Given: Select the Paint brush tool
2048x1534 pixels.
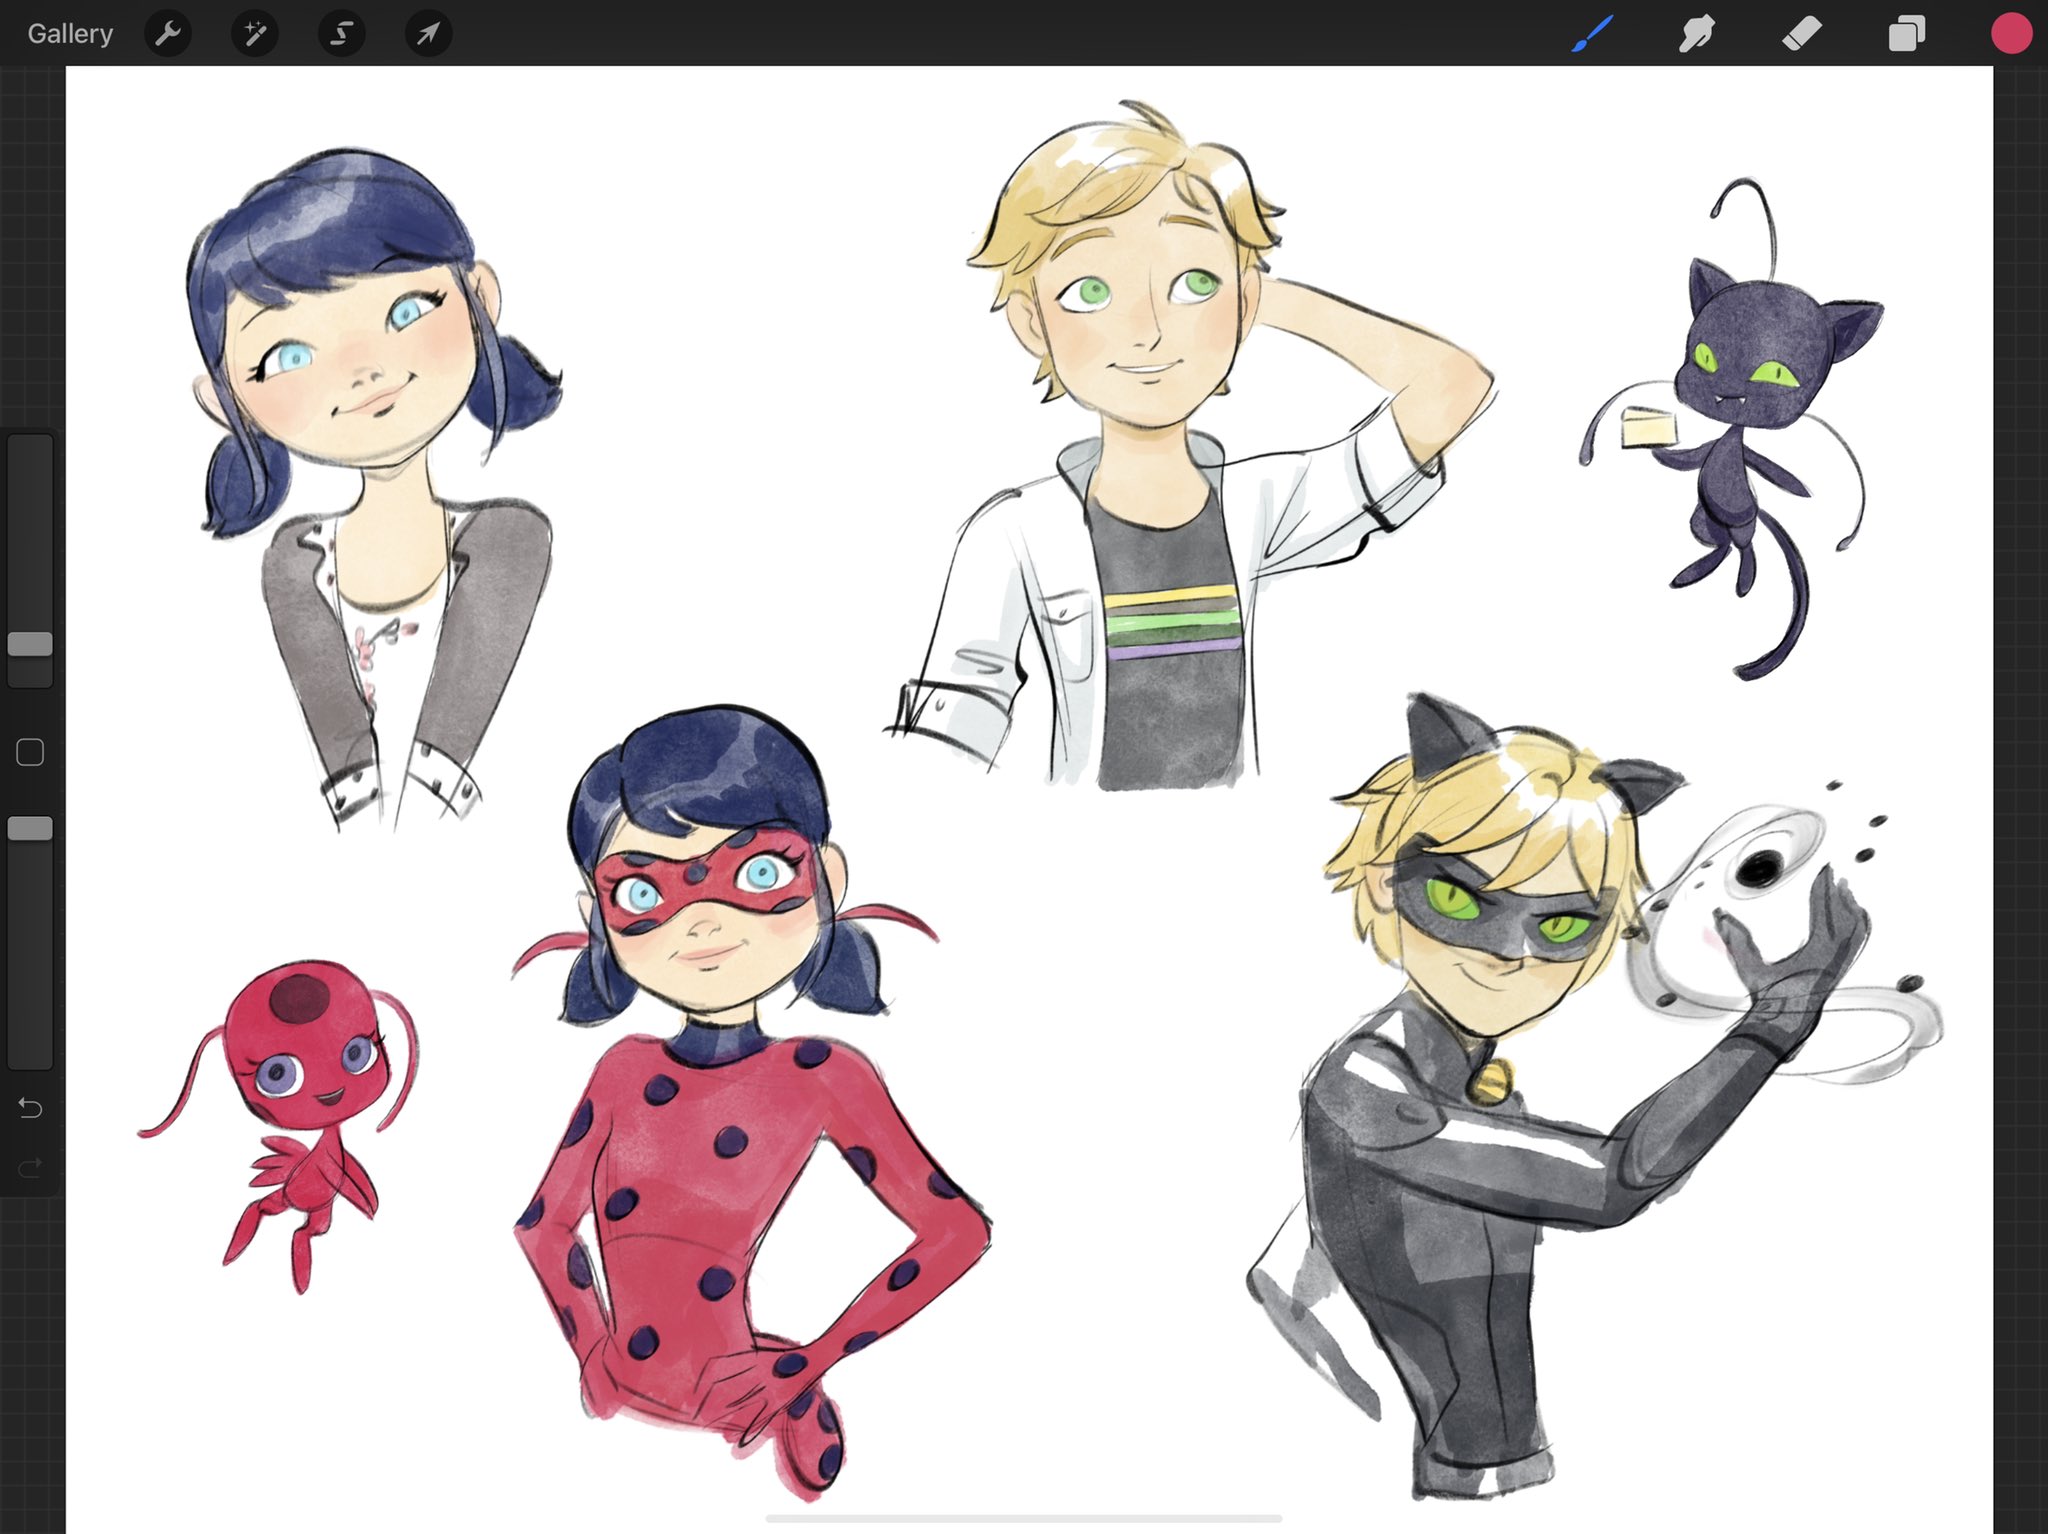Looking at the screenshot, I should (1592, 34).
